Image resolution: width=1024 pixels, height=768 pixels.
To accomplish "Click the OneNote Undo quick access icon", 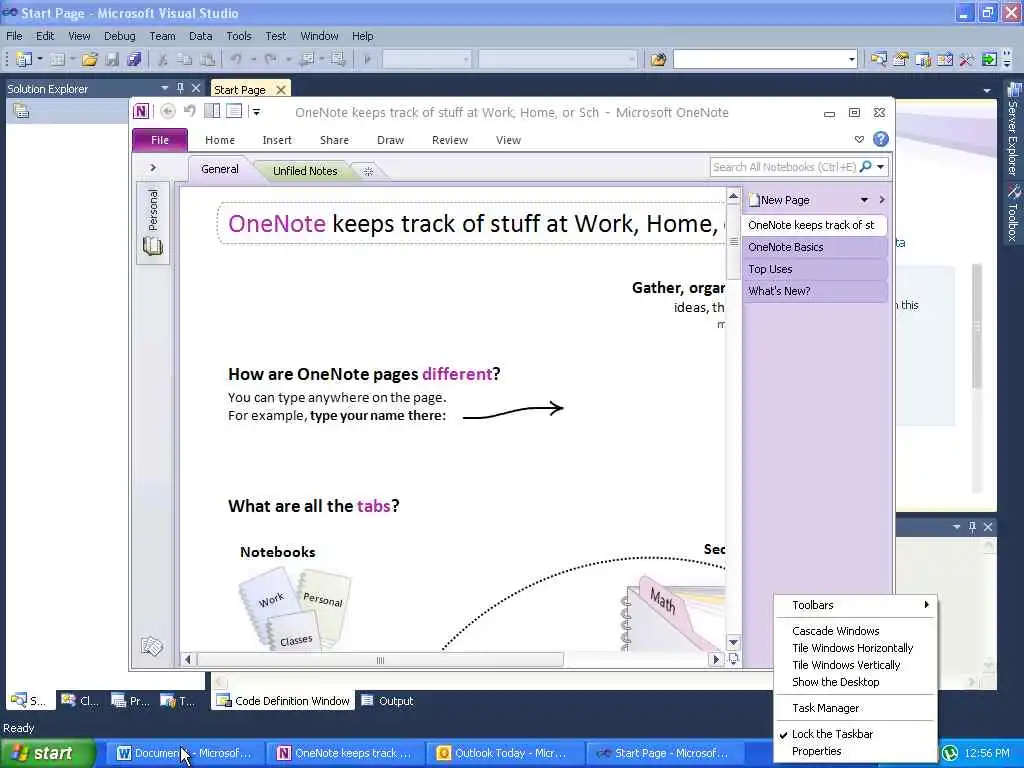I will pos(189,111).
